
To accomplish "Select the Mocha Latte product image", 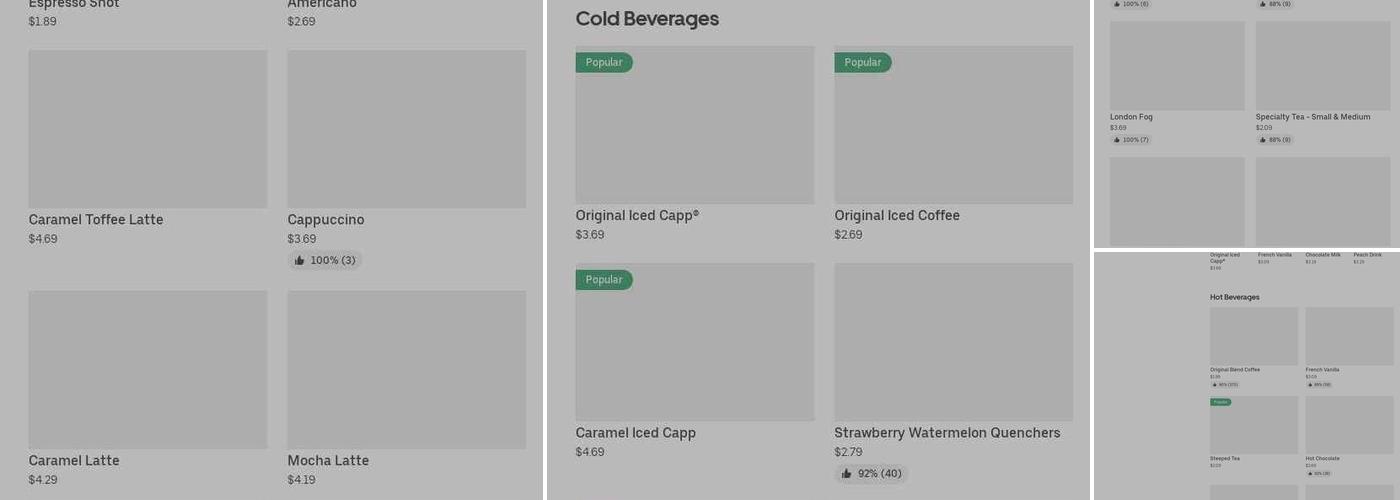I will click(x=406, y=369).
